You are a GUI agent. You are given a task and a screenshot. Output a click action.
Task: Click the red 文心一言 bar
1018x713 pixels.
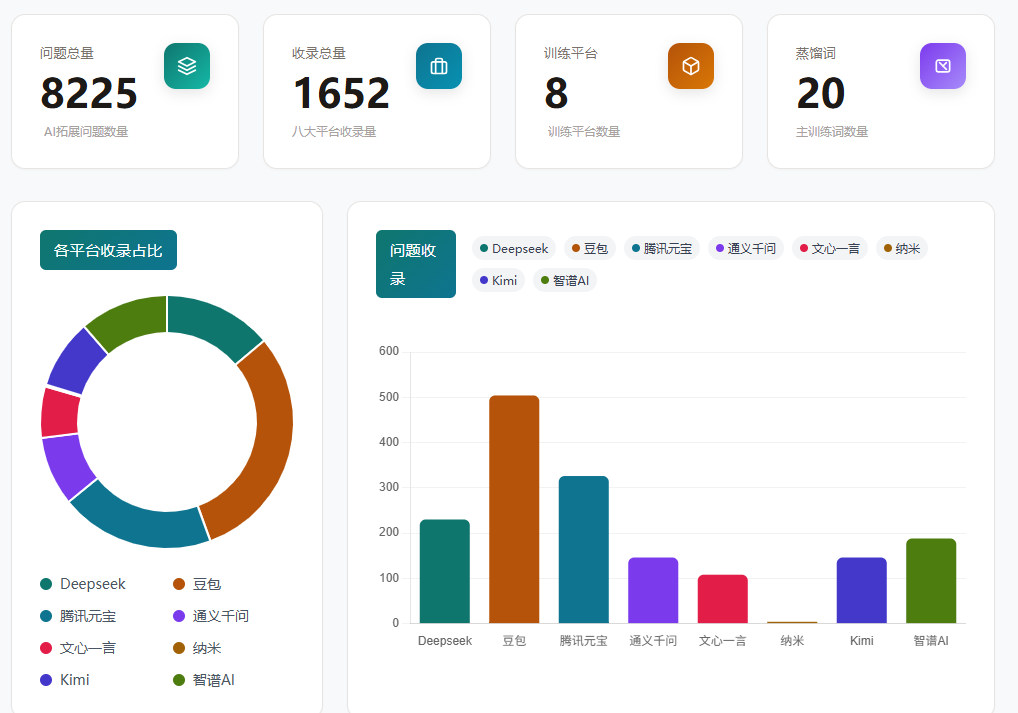coord(723,599)
